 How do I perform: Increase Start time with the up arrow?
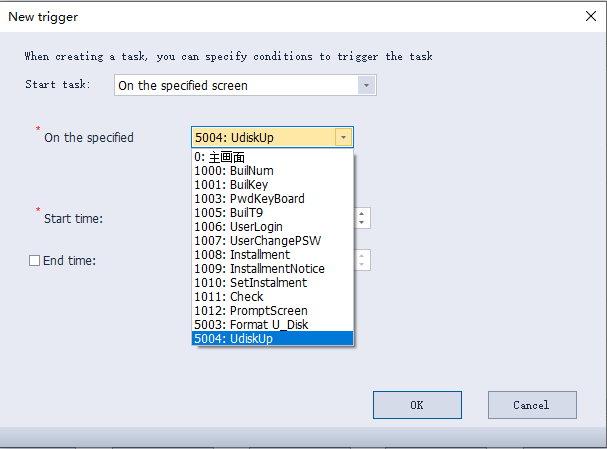tap(361, 213)
